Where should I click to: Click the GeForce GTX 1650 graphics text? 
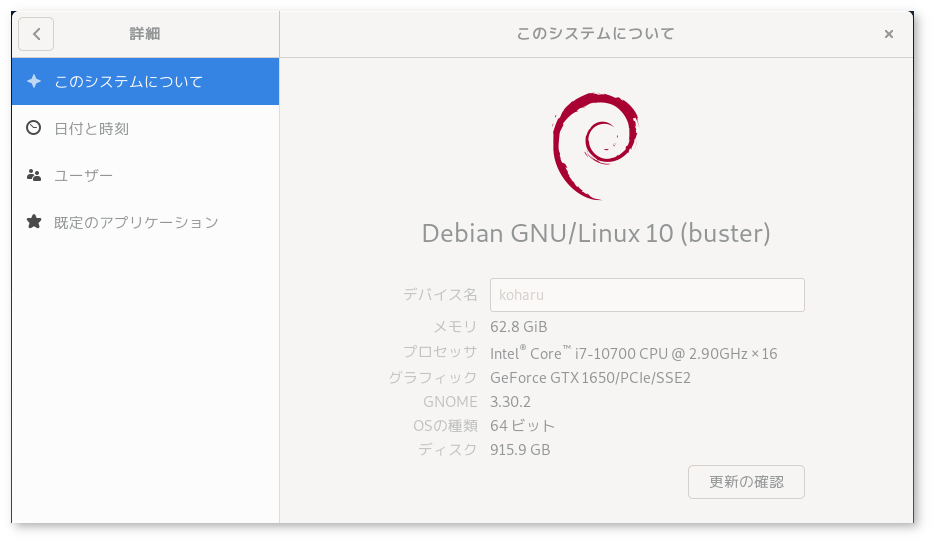pyautogui.click(x=590, y=378)
